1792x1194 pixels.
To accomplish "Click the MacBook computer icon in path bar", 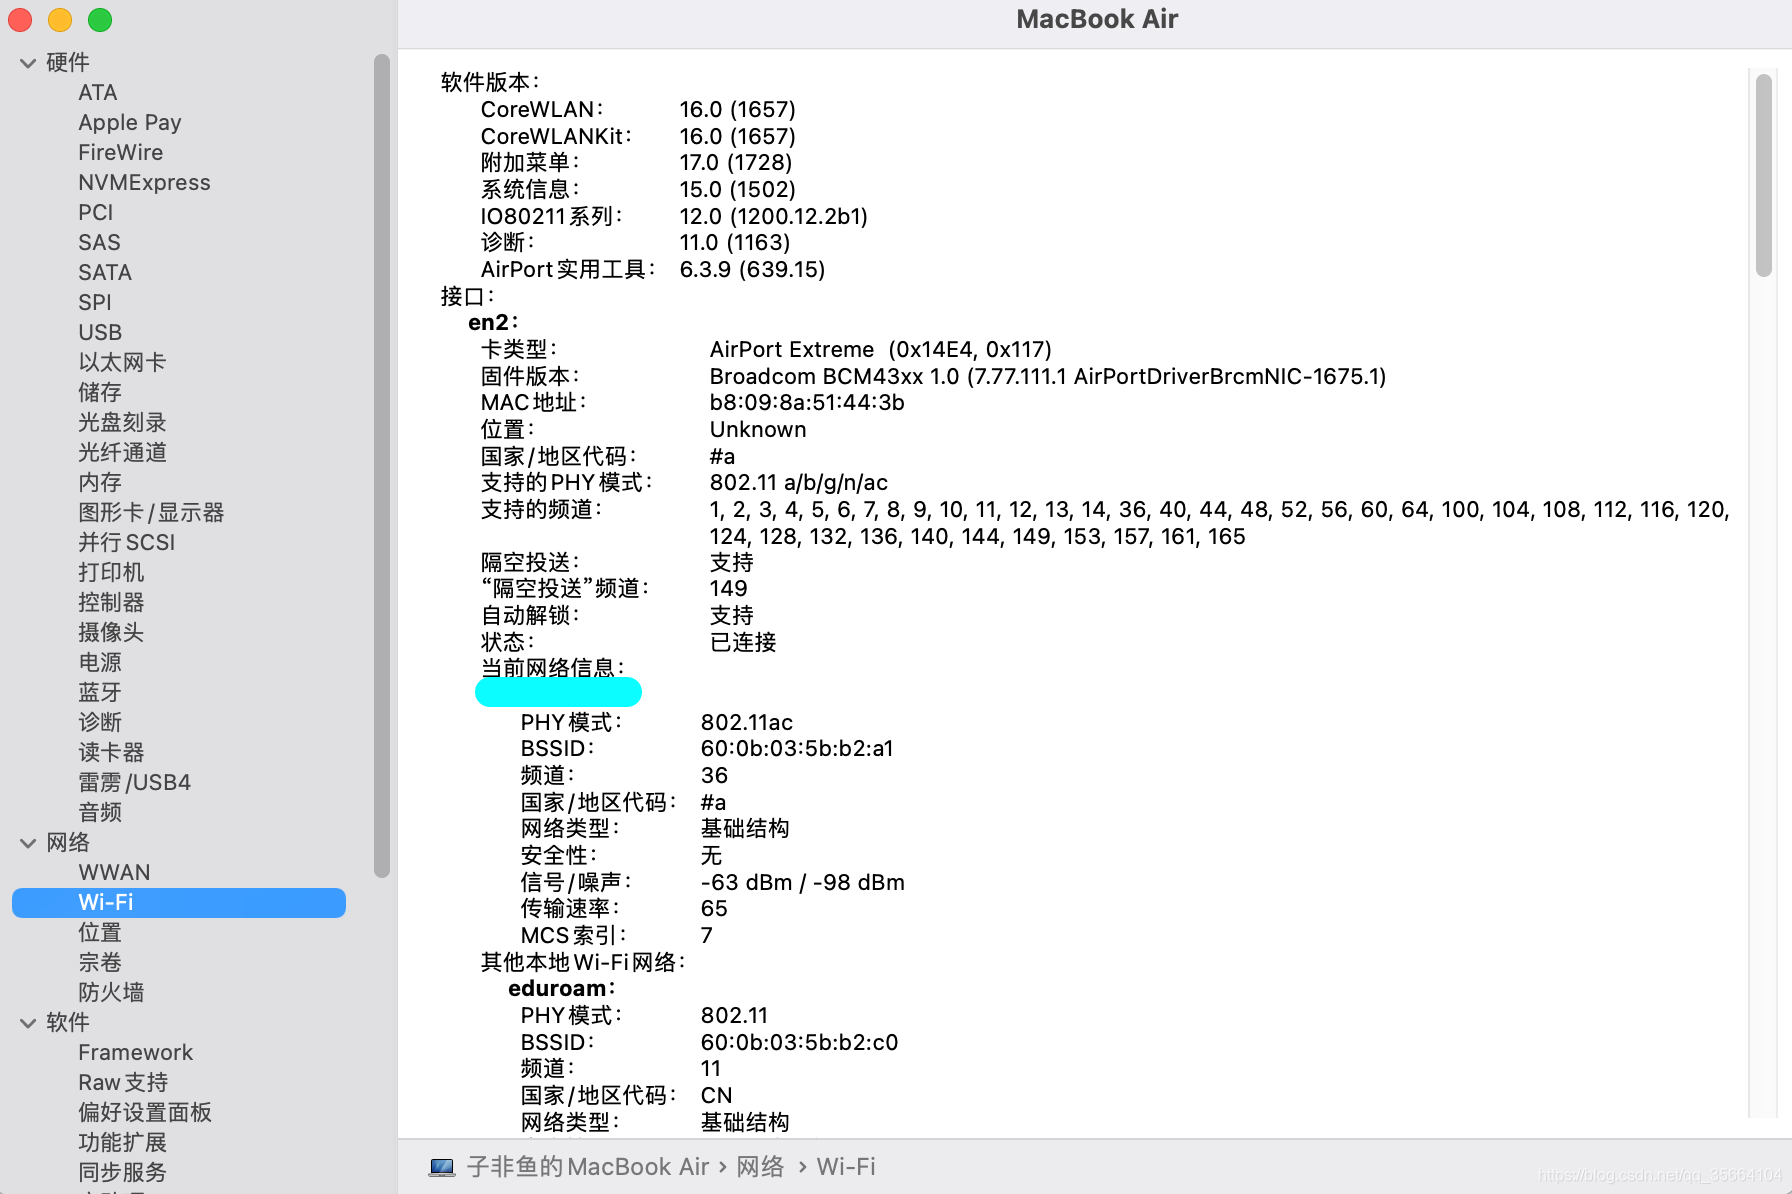I will click(442, 1167).
